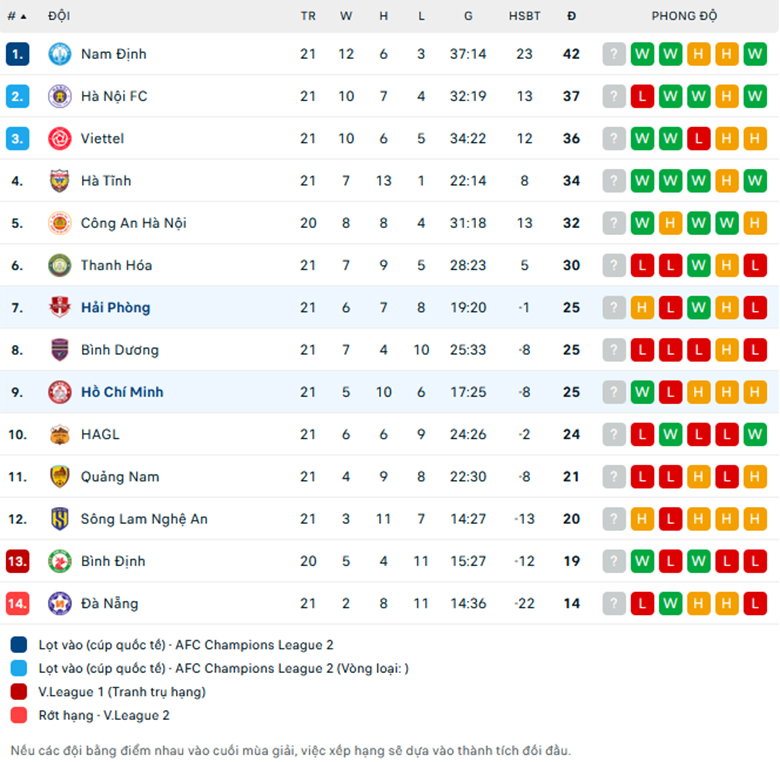
Task: Click the Nam Định club logo
Action: tap(60, 54)
